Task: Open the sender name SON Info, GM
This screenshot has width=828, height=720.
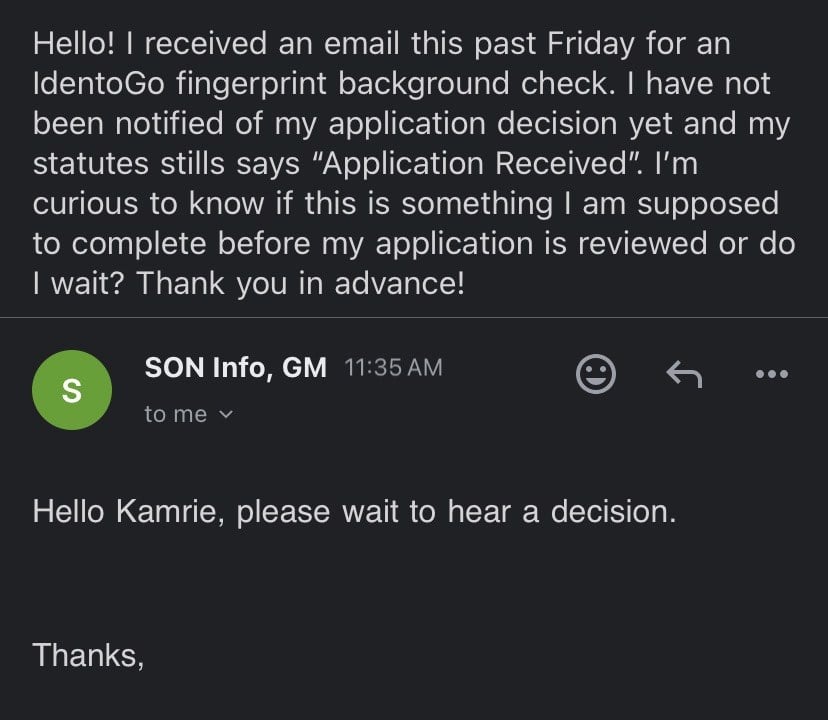Action: click(236, 367)
